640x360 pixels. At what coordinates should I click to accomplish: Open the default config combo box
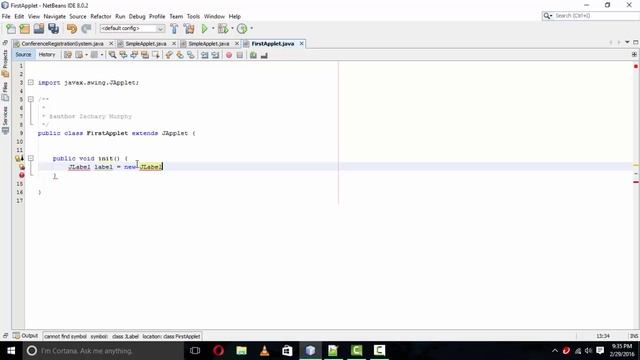132,29
